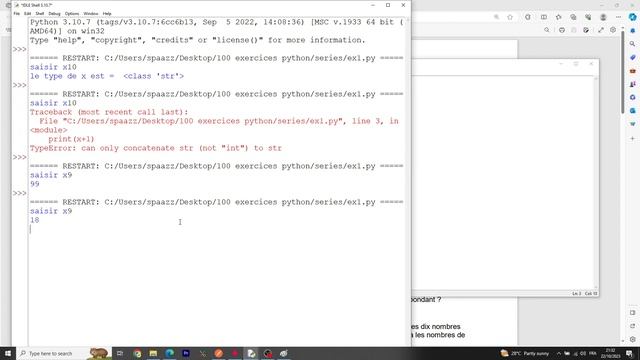Show hidden system tray icons chevron
The image size is (640, 360).
559,353
